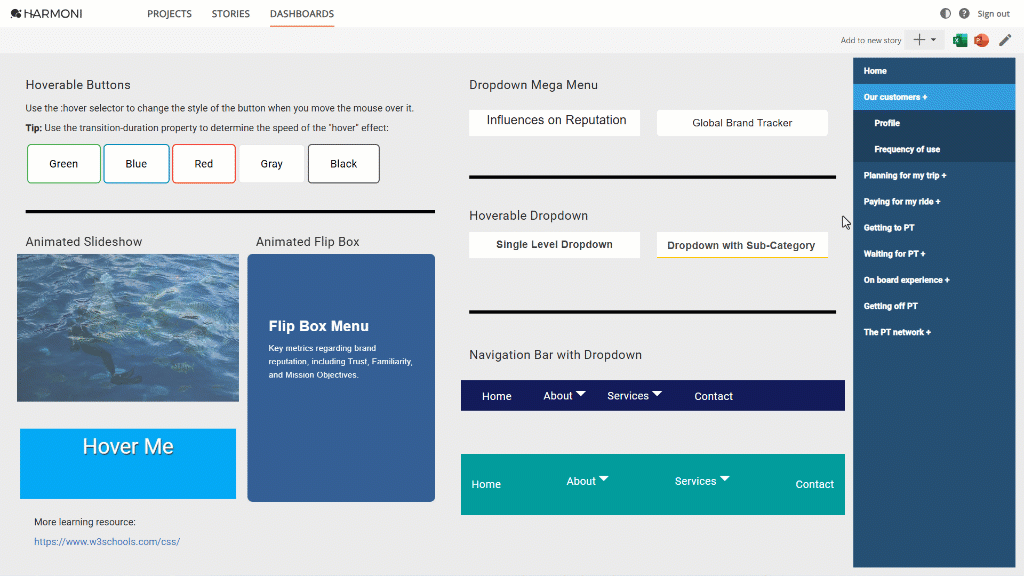Open Global Brand Tracker mega menu
Image resolution: width=1024 pixels, height=576 pixels.
pos(742,123)
